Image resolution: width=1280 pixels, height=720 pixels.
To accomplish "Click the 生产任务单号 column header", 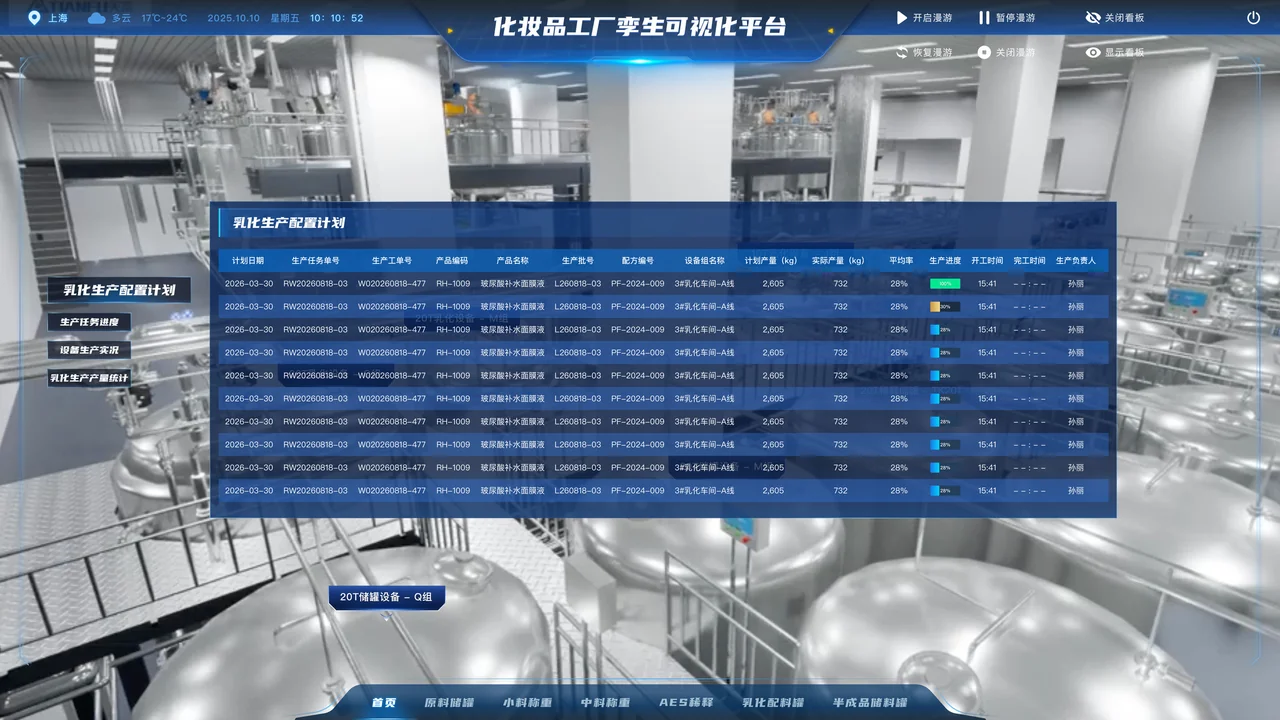I will tap(315, 261).
